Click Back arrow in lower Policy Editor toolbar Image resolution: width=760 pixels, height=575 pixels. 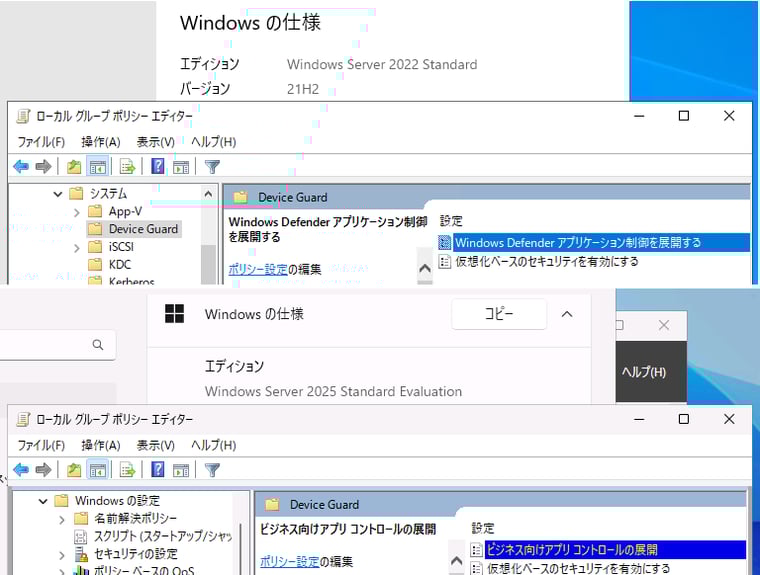(x=21, y=469)
